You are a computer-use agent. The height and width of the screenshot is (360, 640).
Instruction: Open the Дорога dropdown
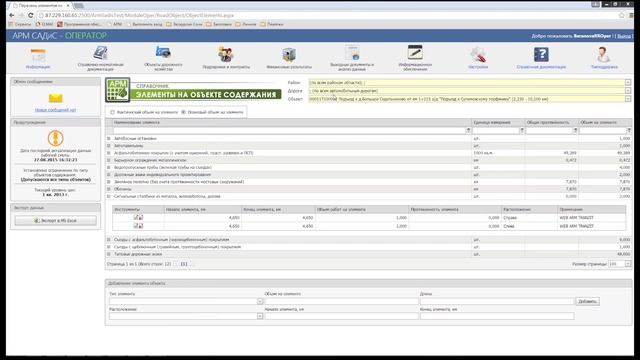pos(628,91)
